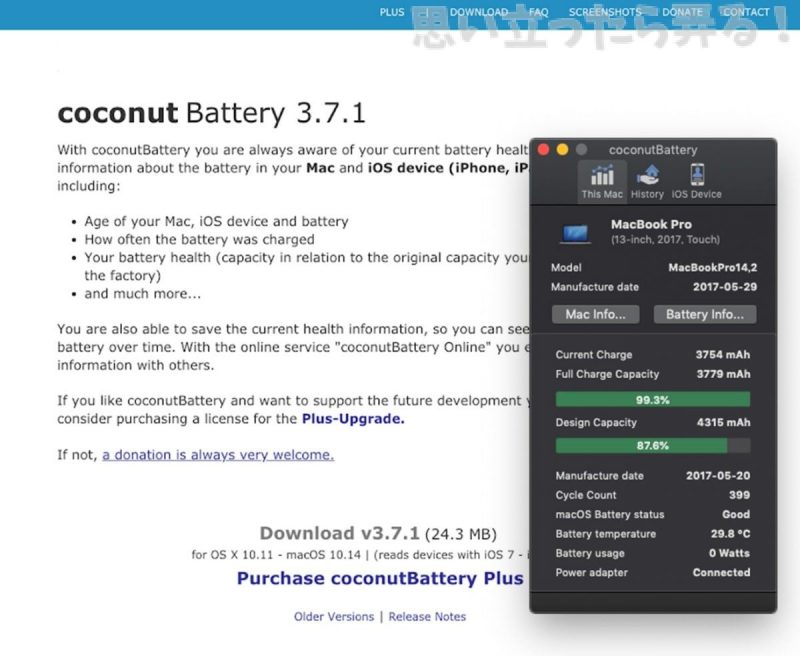The width and height of the screenshot is (800, 656).
Task: Click the battery manufacture date '2017-05-20'
Action: 718,475
